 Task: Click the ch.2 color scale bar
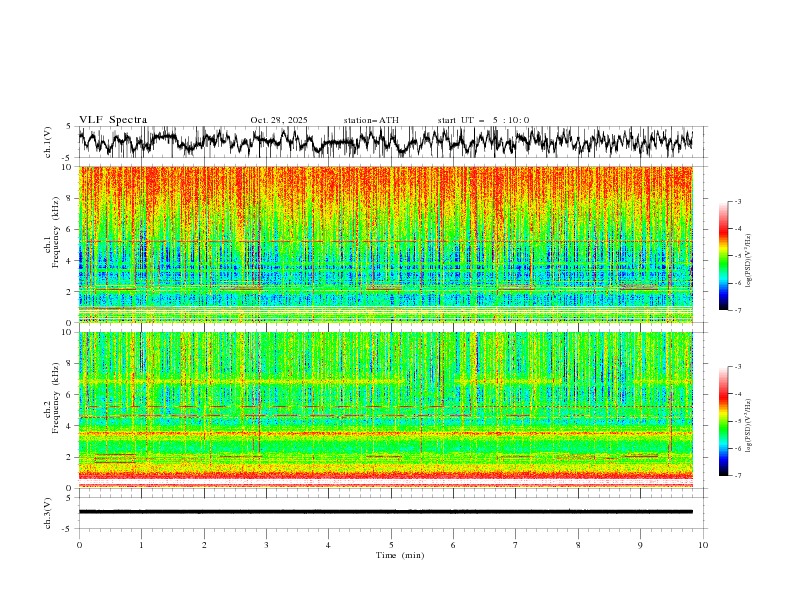point(724,421)
